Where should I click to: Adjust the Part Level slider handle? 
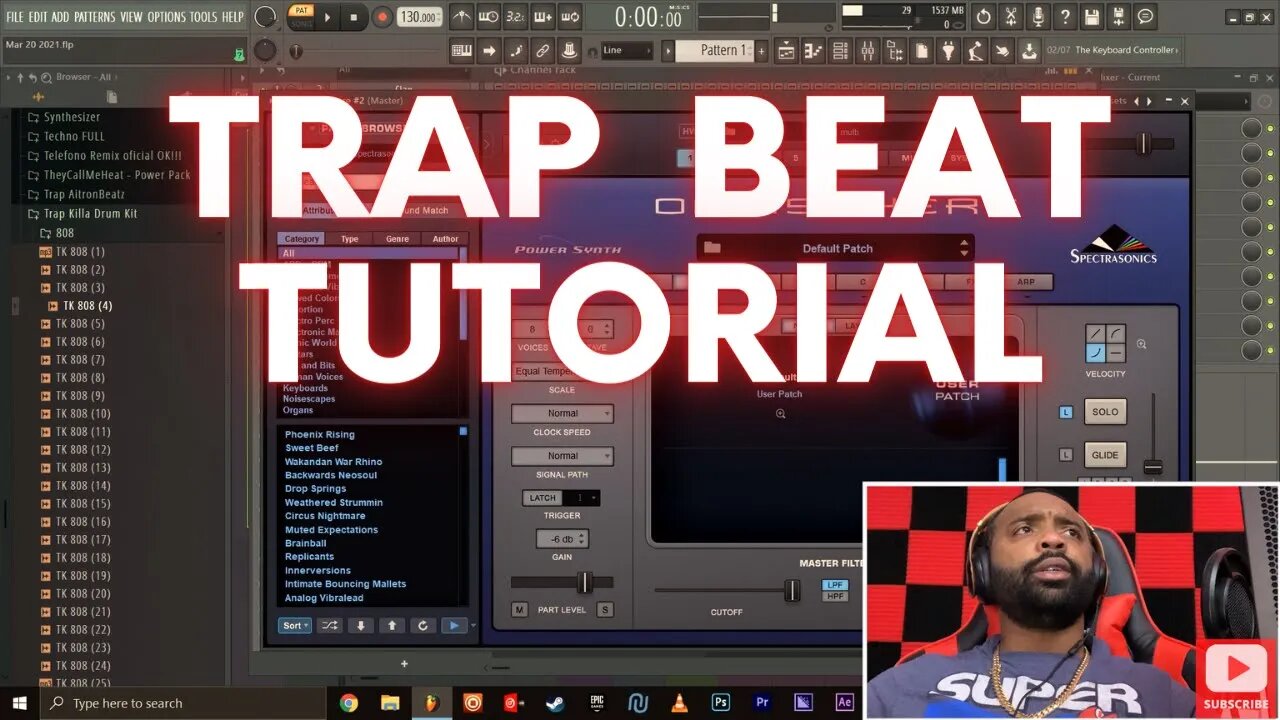pos(584,582)
